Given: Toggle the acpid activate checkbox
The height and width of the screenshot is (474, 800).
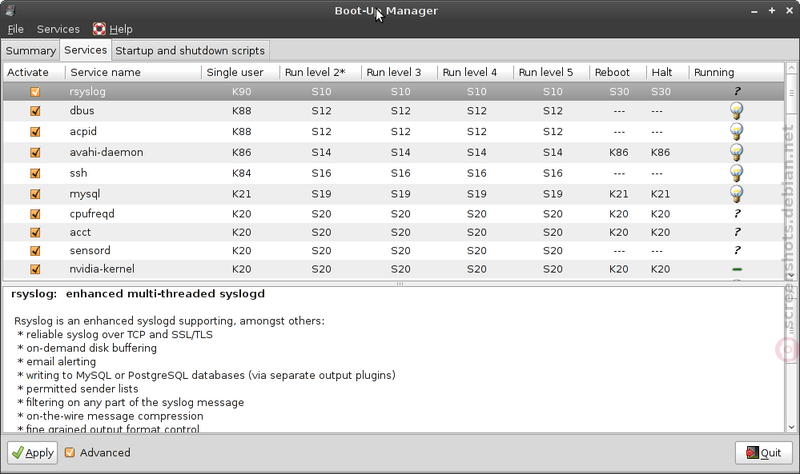Looking at the screenshot, I should (x=35, y=132).
